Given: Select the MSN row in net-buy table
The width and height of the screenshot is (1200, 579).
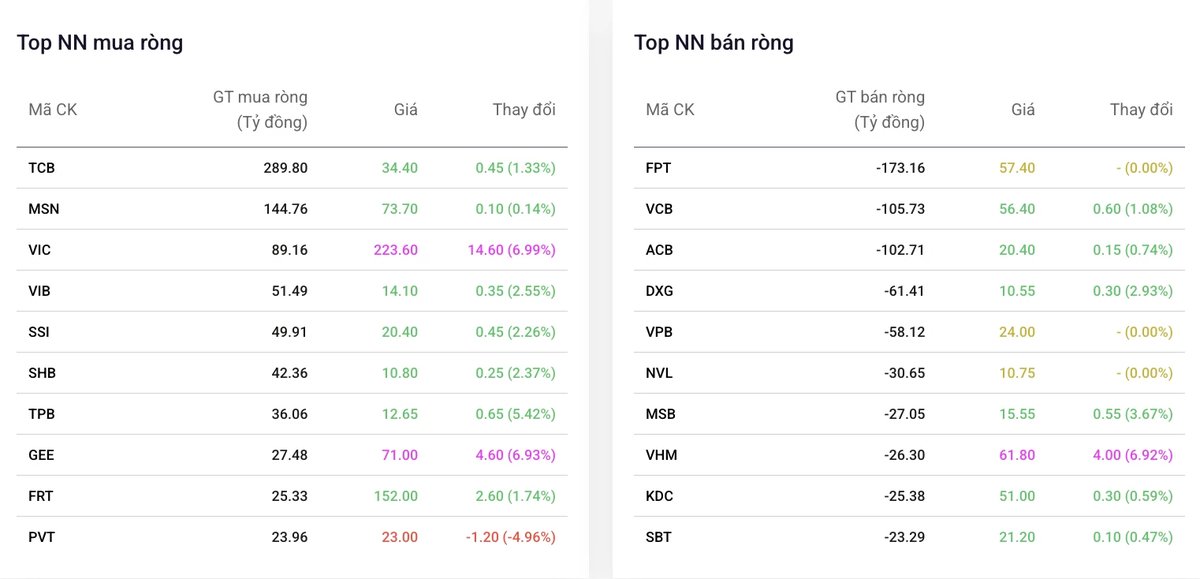Looking at the screenshot, I should tap(292, 209).
